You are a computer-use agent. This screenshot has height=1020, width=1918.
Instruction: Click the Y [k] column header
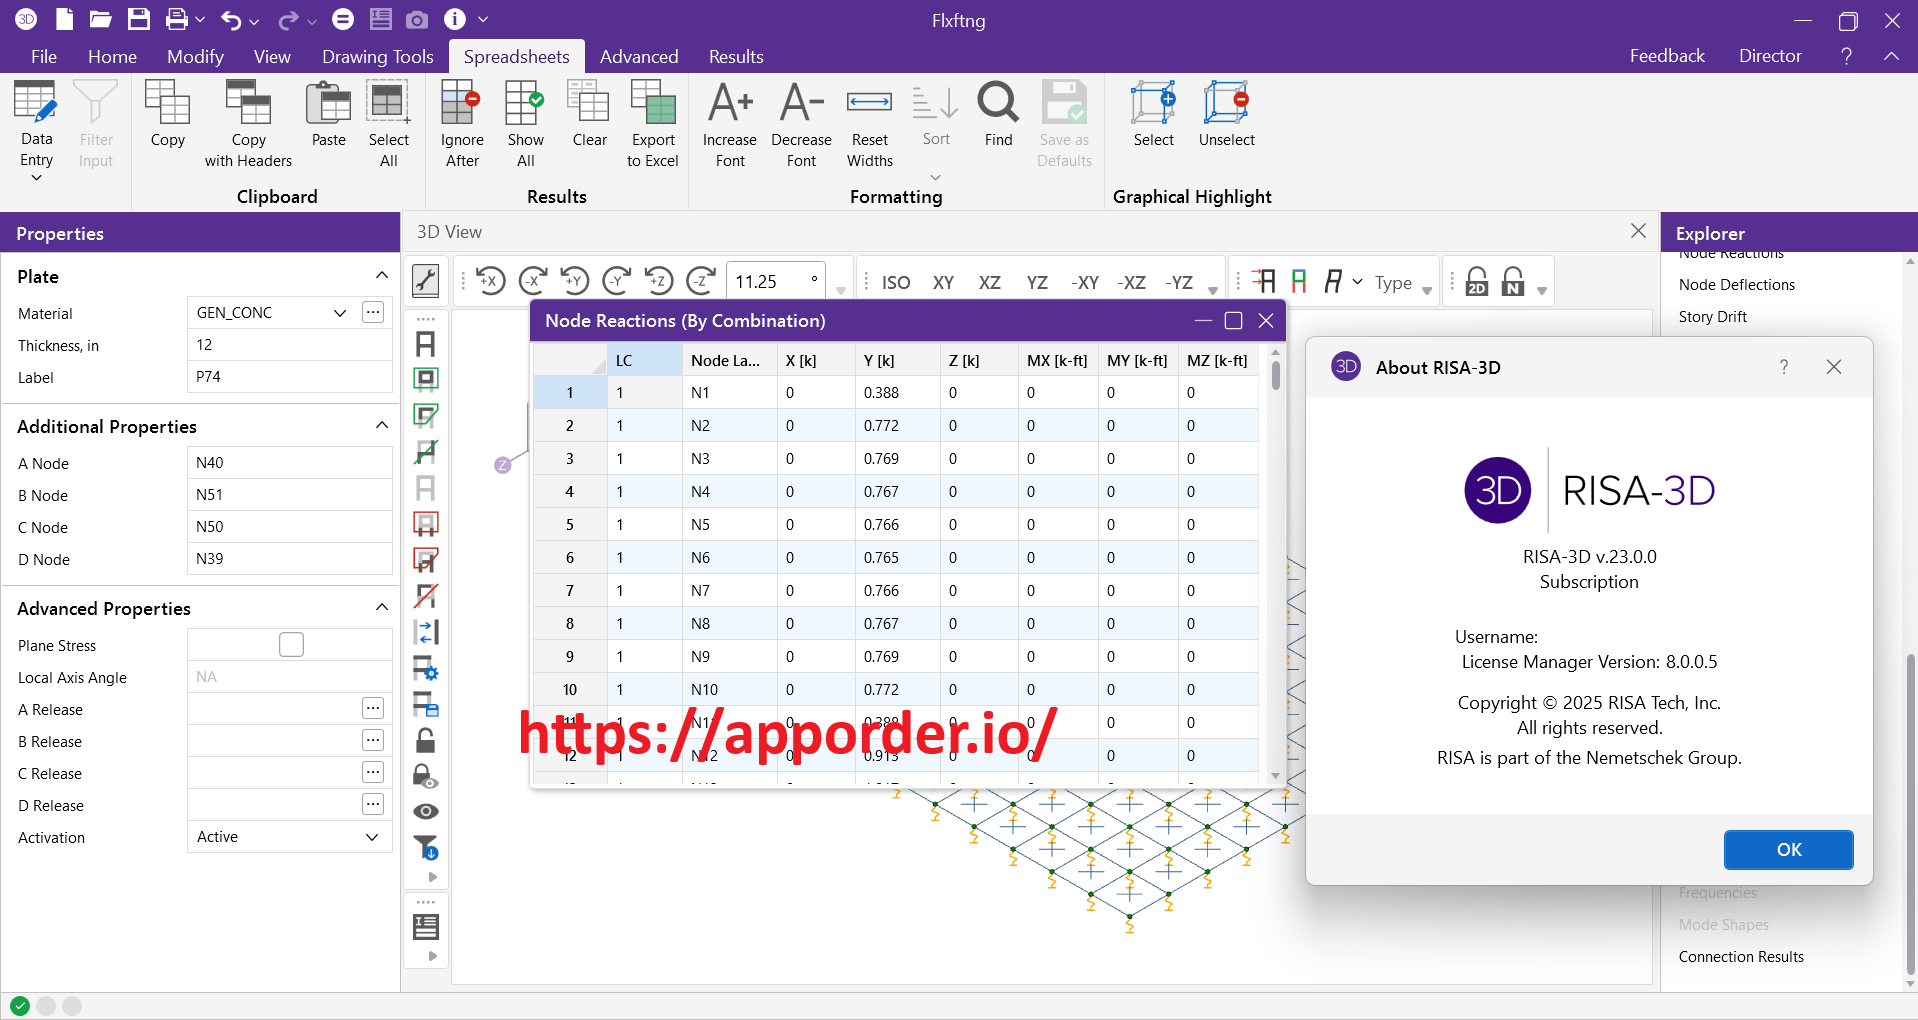coord(899,360)
